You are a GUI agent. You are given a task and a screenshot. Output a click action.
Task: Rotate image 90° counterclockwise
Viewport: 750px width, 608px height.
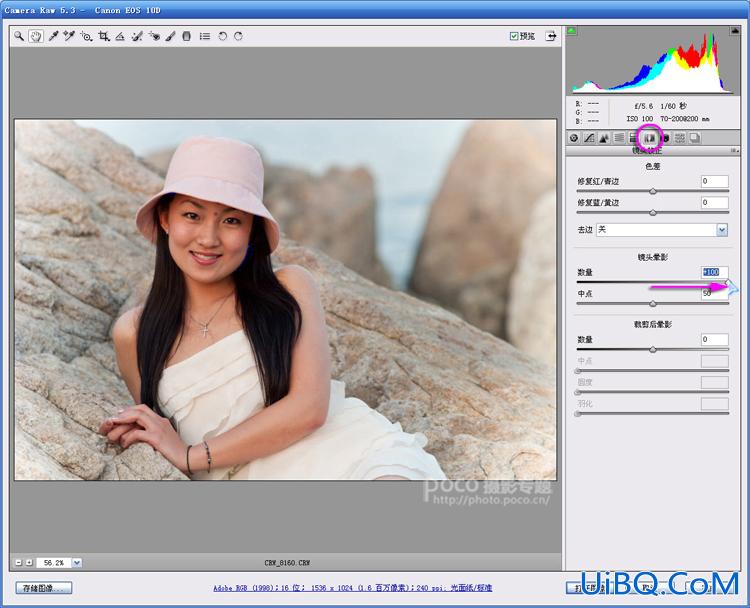(x=222, y=36)
